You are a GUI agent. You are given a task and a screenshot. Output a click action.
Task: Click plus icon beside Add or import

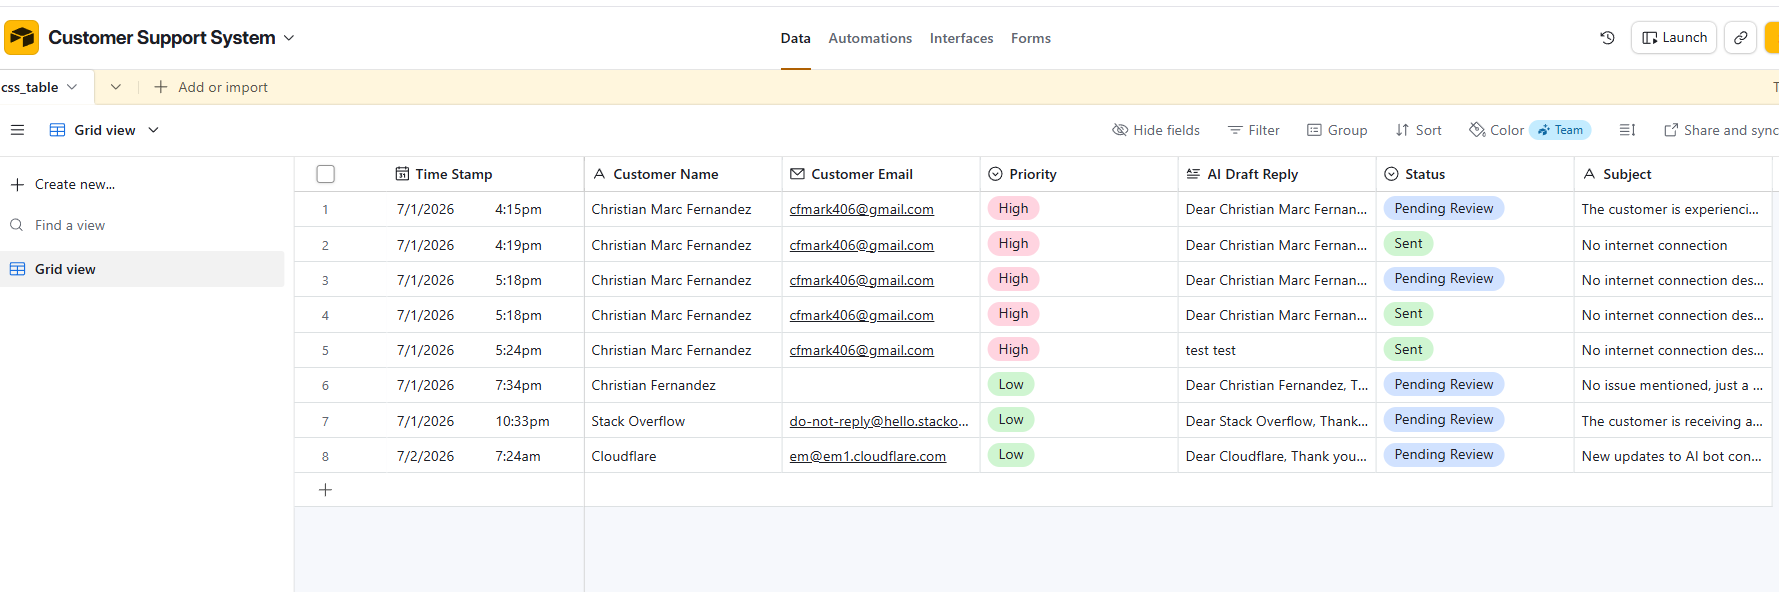pyautogui.click(x=161, y=87)
